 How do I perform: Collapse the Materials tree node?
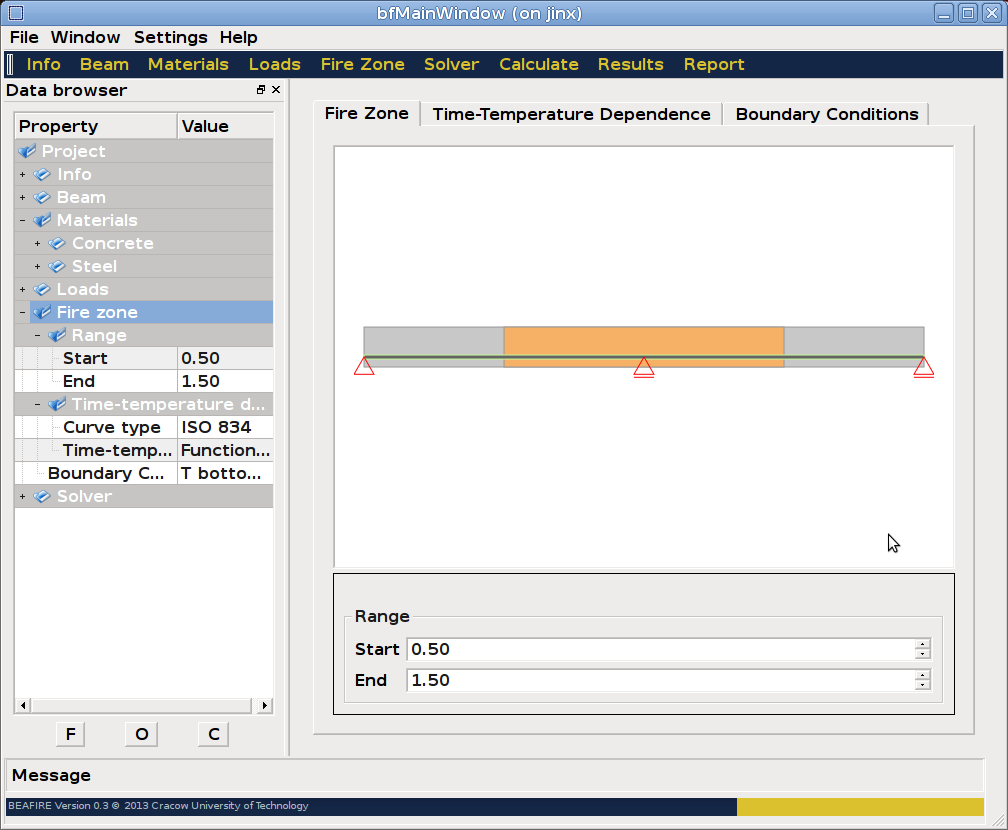[22, 220]
